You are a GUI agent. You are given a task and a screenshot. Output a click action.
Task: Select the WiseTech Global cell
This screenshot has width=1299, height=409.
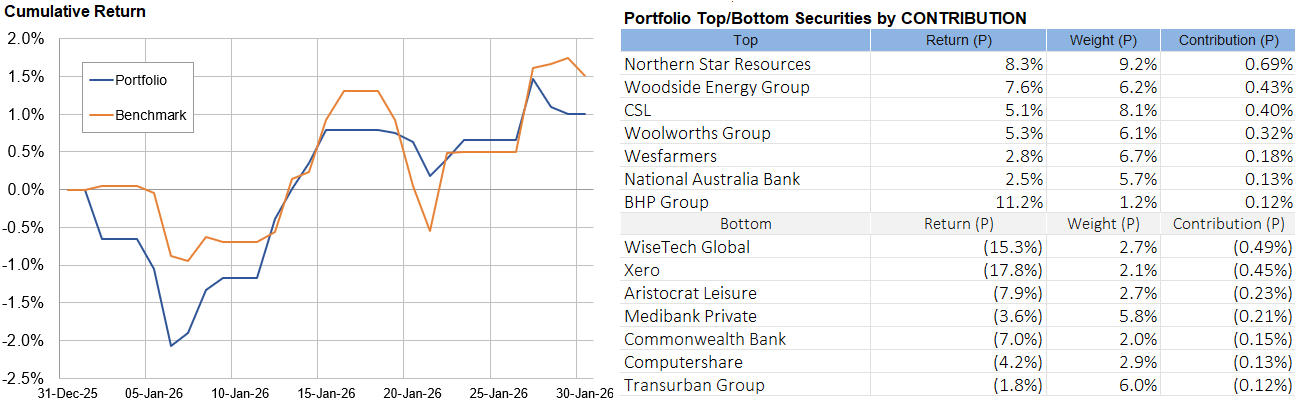[686, 247]
